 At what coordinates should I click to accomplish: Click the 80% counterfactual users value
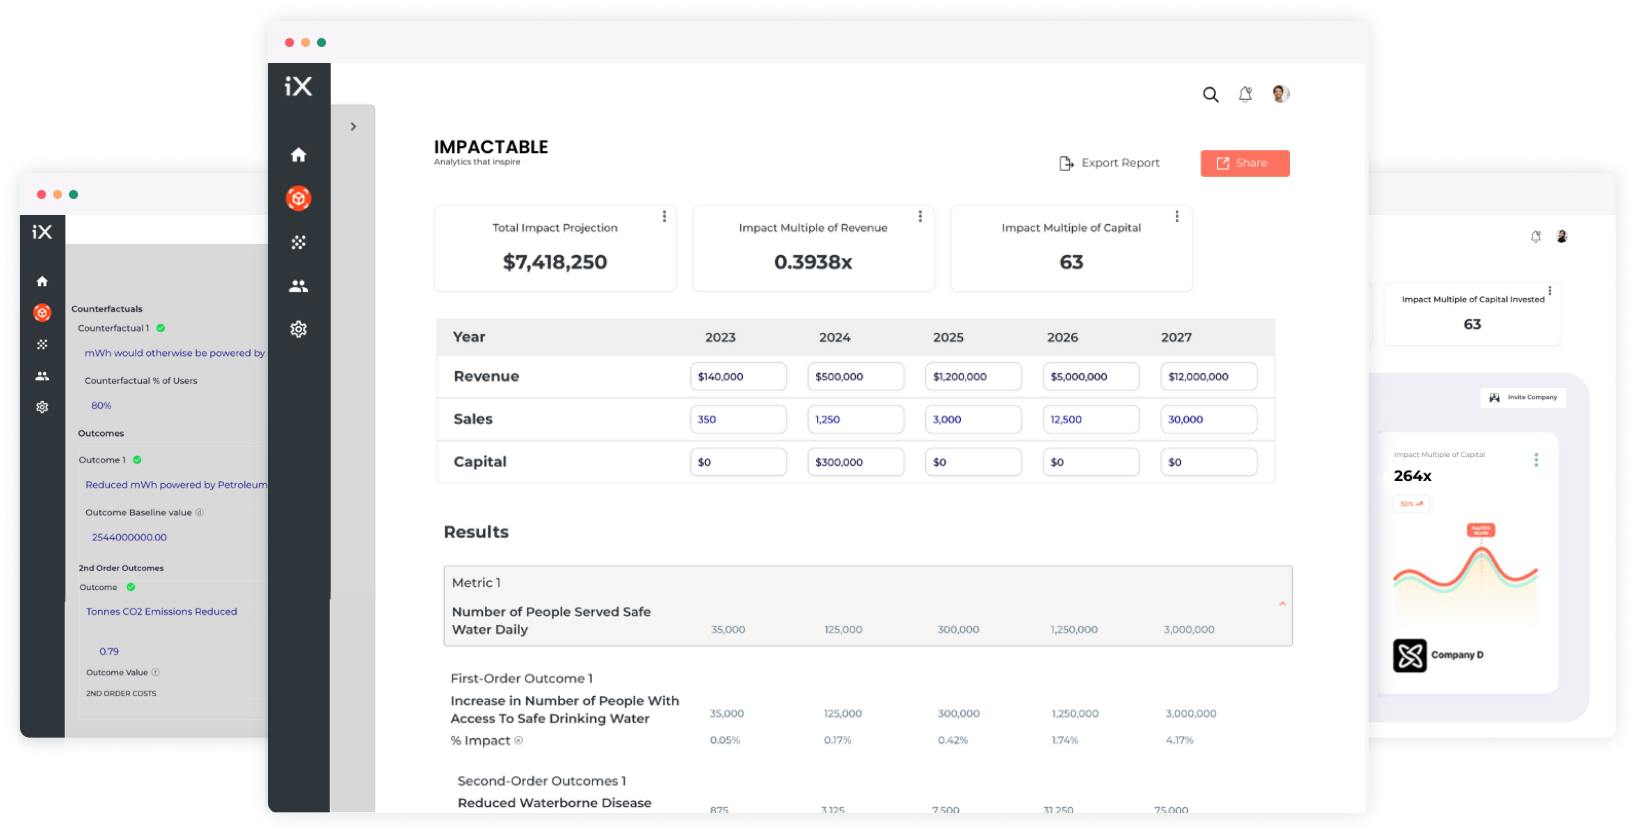(x=101, y=406)
